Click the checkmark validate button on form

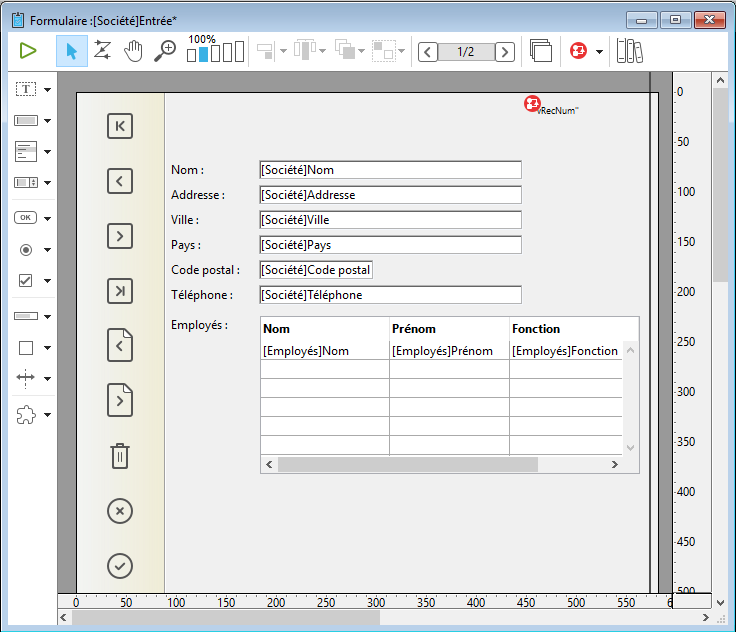click(119, 566)
